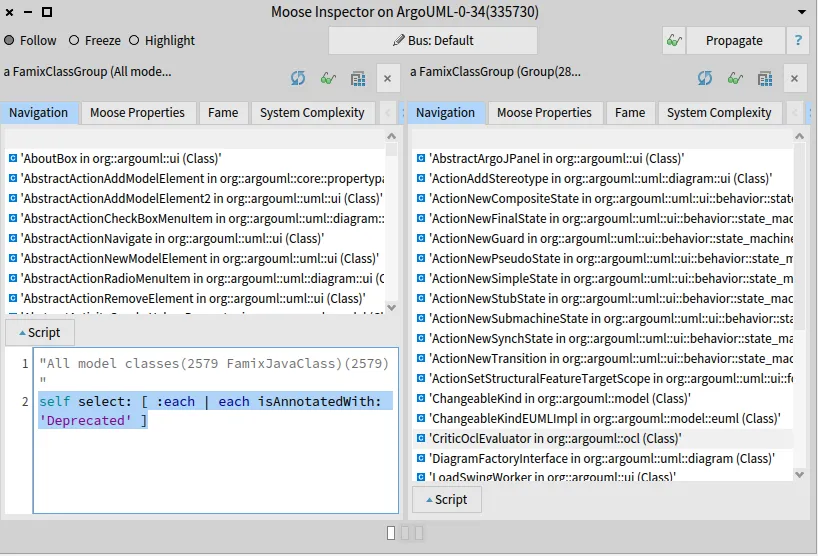
Task: Browse right pane with table icon
Action: 765,79
